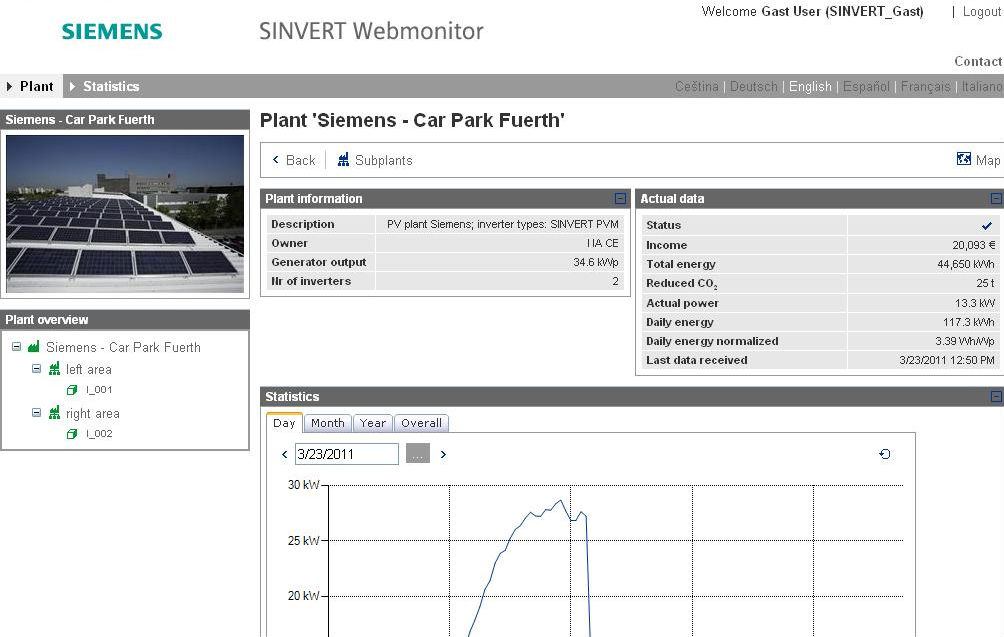Collapse Siemens - Car Park Fuerth tree node

click(x=17, y=346)
